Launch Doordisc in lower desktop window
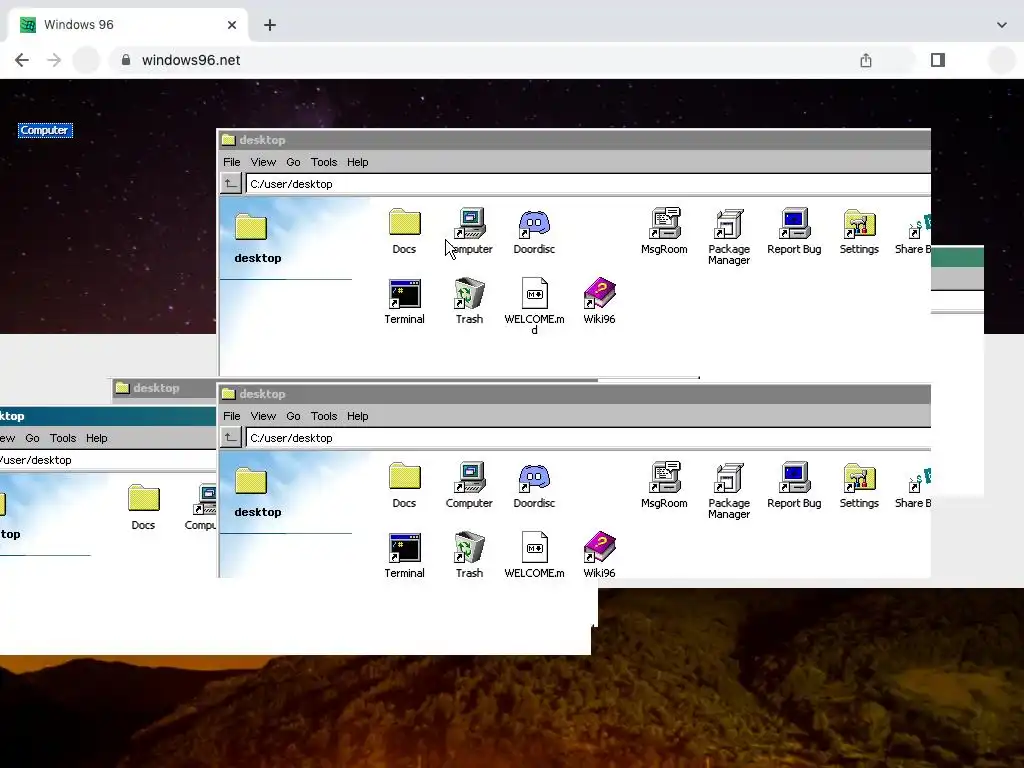The height and width of the screenshot is (768, 1024). [x=534, y=485]
